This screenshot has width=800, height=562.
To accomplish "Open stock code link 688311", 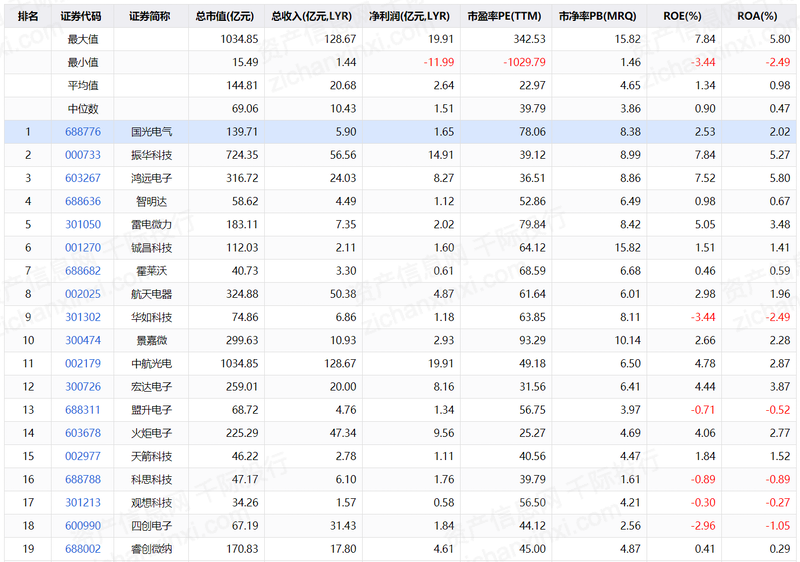I will [83, 410].
